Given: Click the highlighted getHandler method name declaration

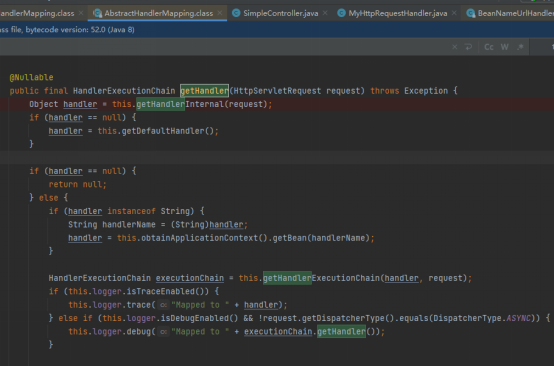Looking at the screenshot, I should [204, 91].
